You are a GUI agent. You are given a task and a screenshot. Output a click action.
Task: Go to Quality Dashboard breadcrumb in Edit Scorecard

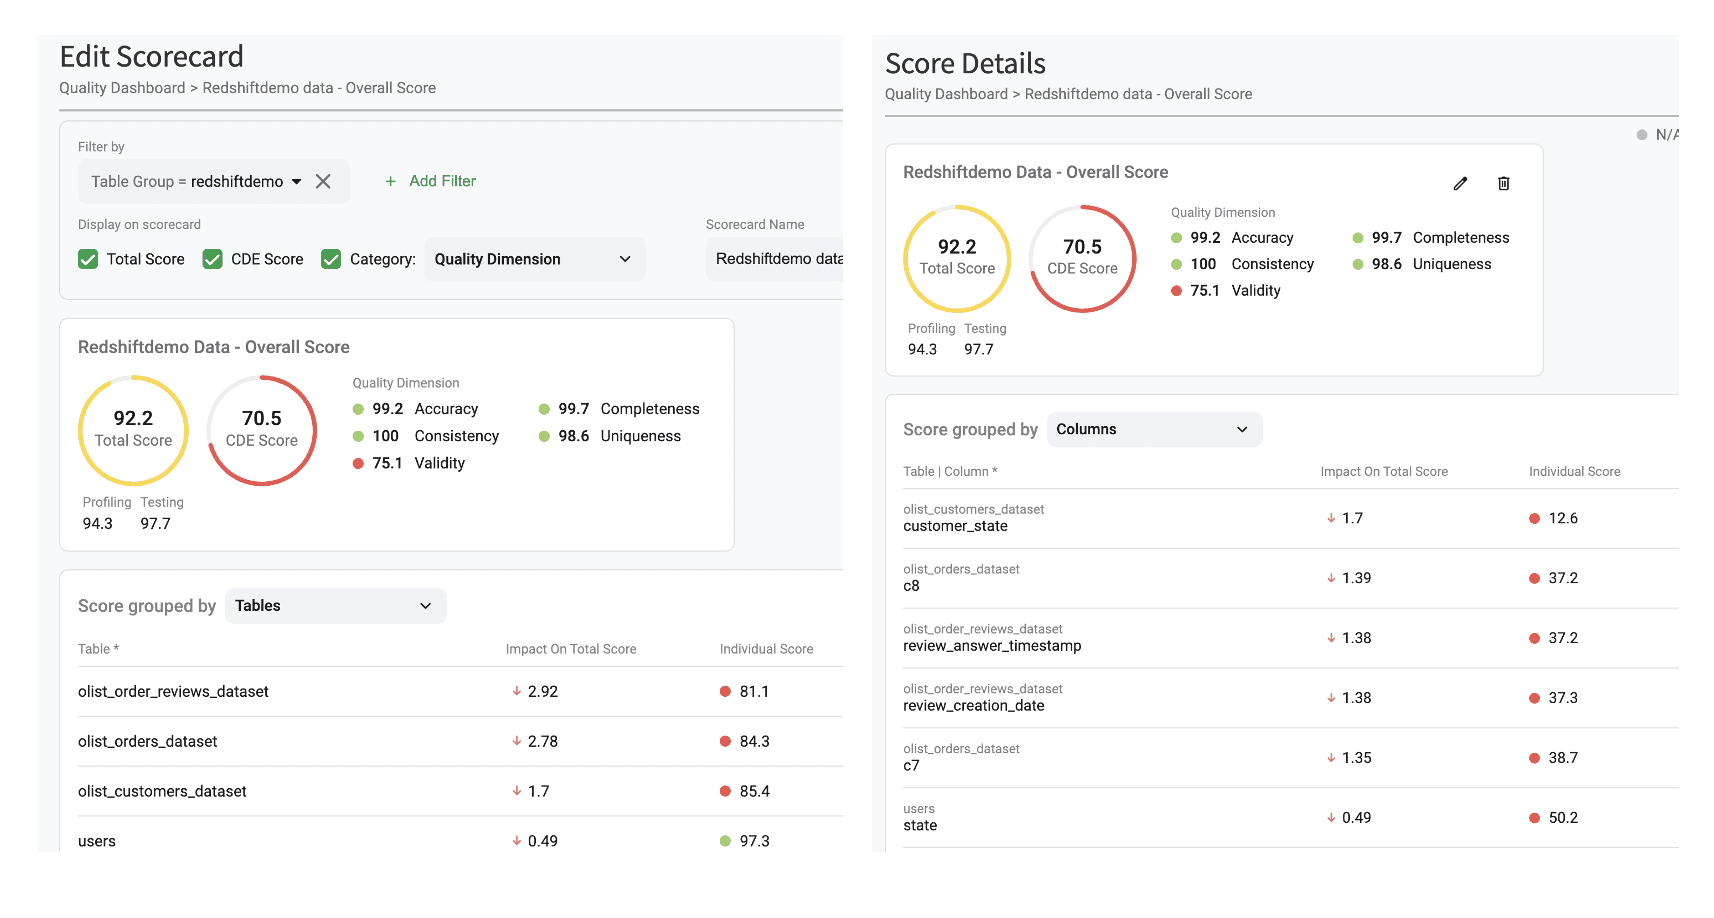point(122,88)
